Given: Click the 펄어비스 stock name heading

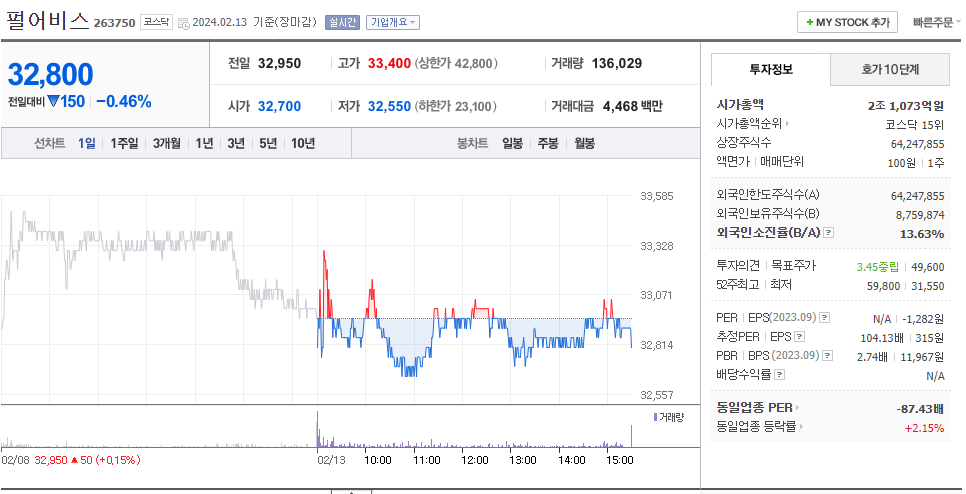Looking at the screenshot, I should click(x=47, y=21).
